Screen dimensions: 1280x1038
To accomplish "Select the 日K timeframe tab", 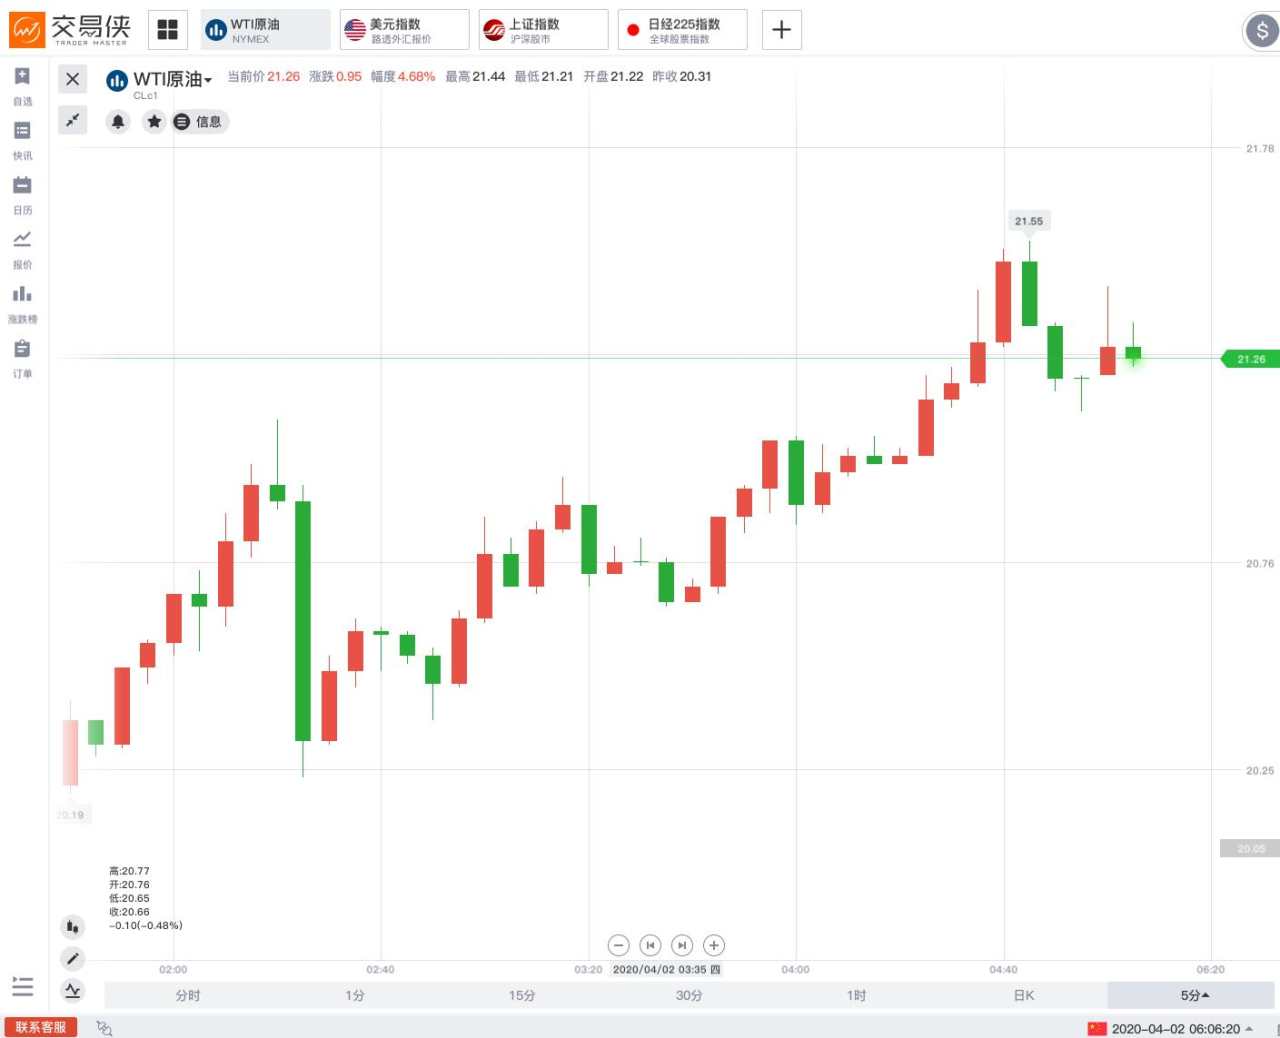I will point(1024,996).
